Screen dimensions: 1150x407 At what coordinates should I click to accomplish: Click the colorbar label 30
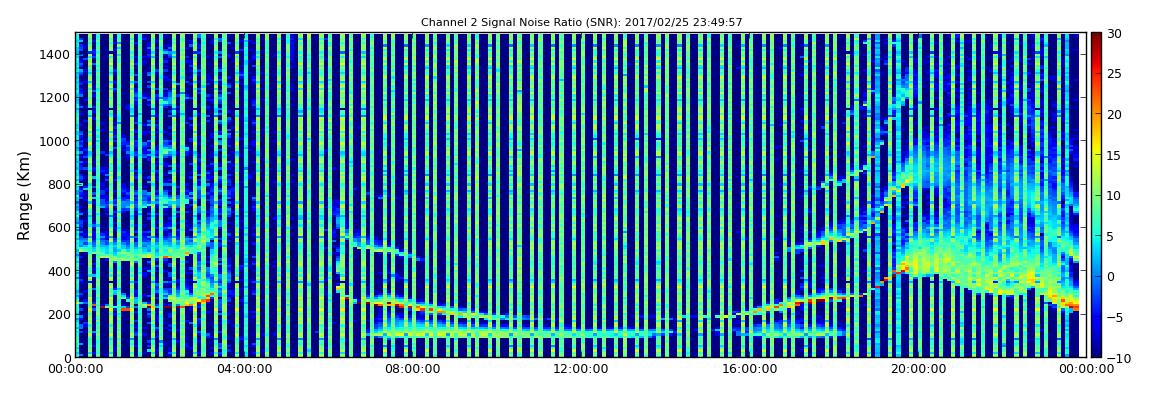coord(1116,33)
